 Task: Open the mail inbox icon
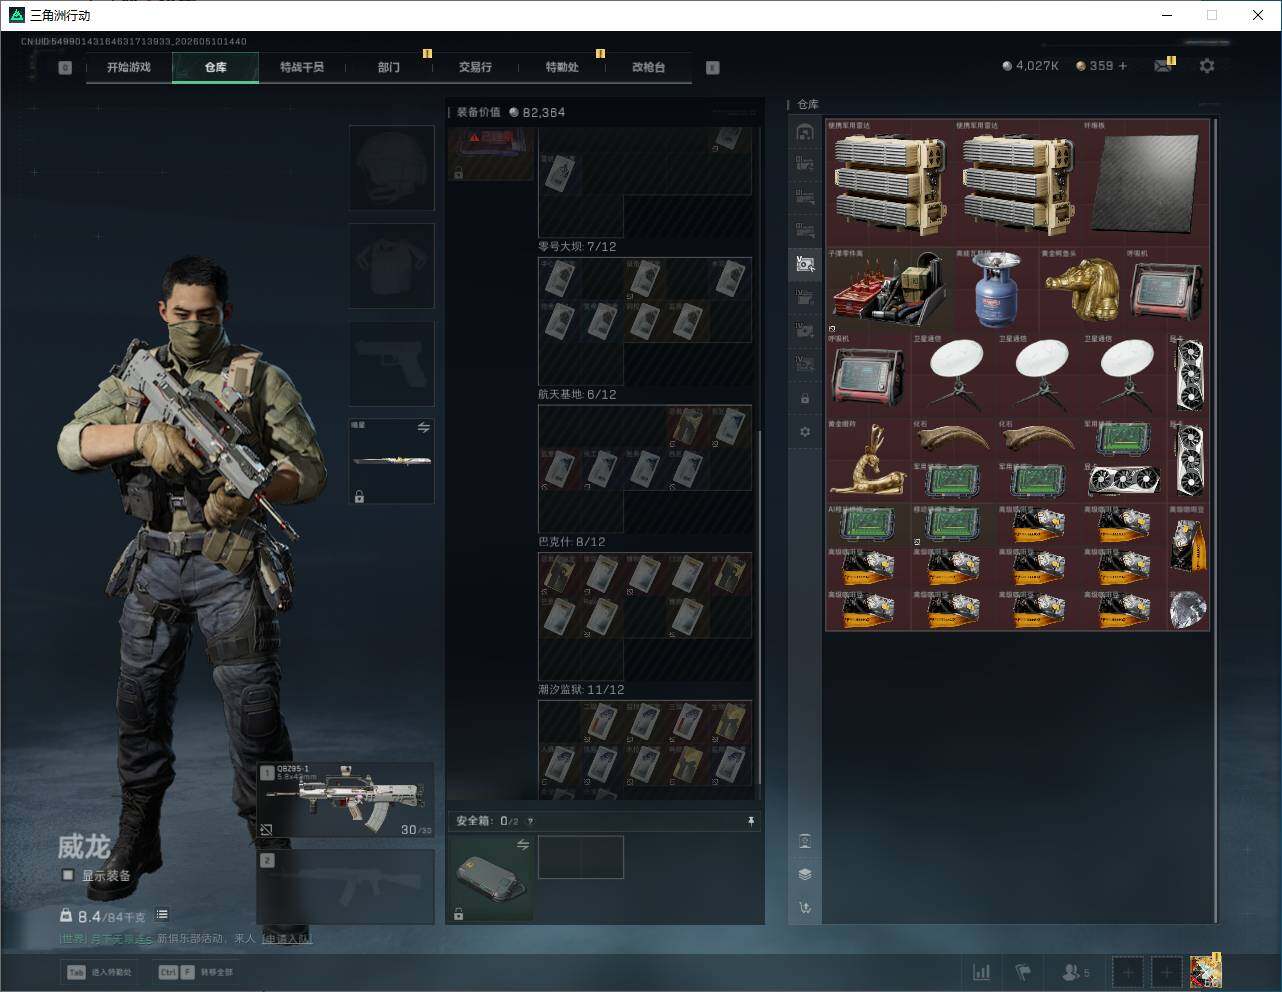tap(1163, 66)
